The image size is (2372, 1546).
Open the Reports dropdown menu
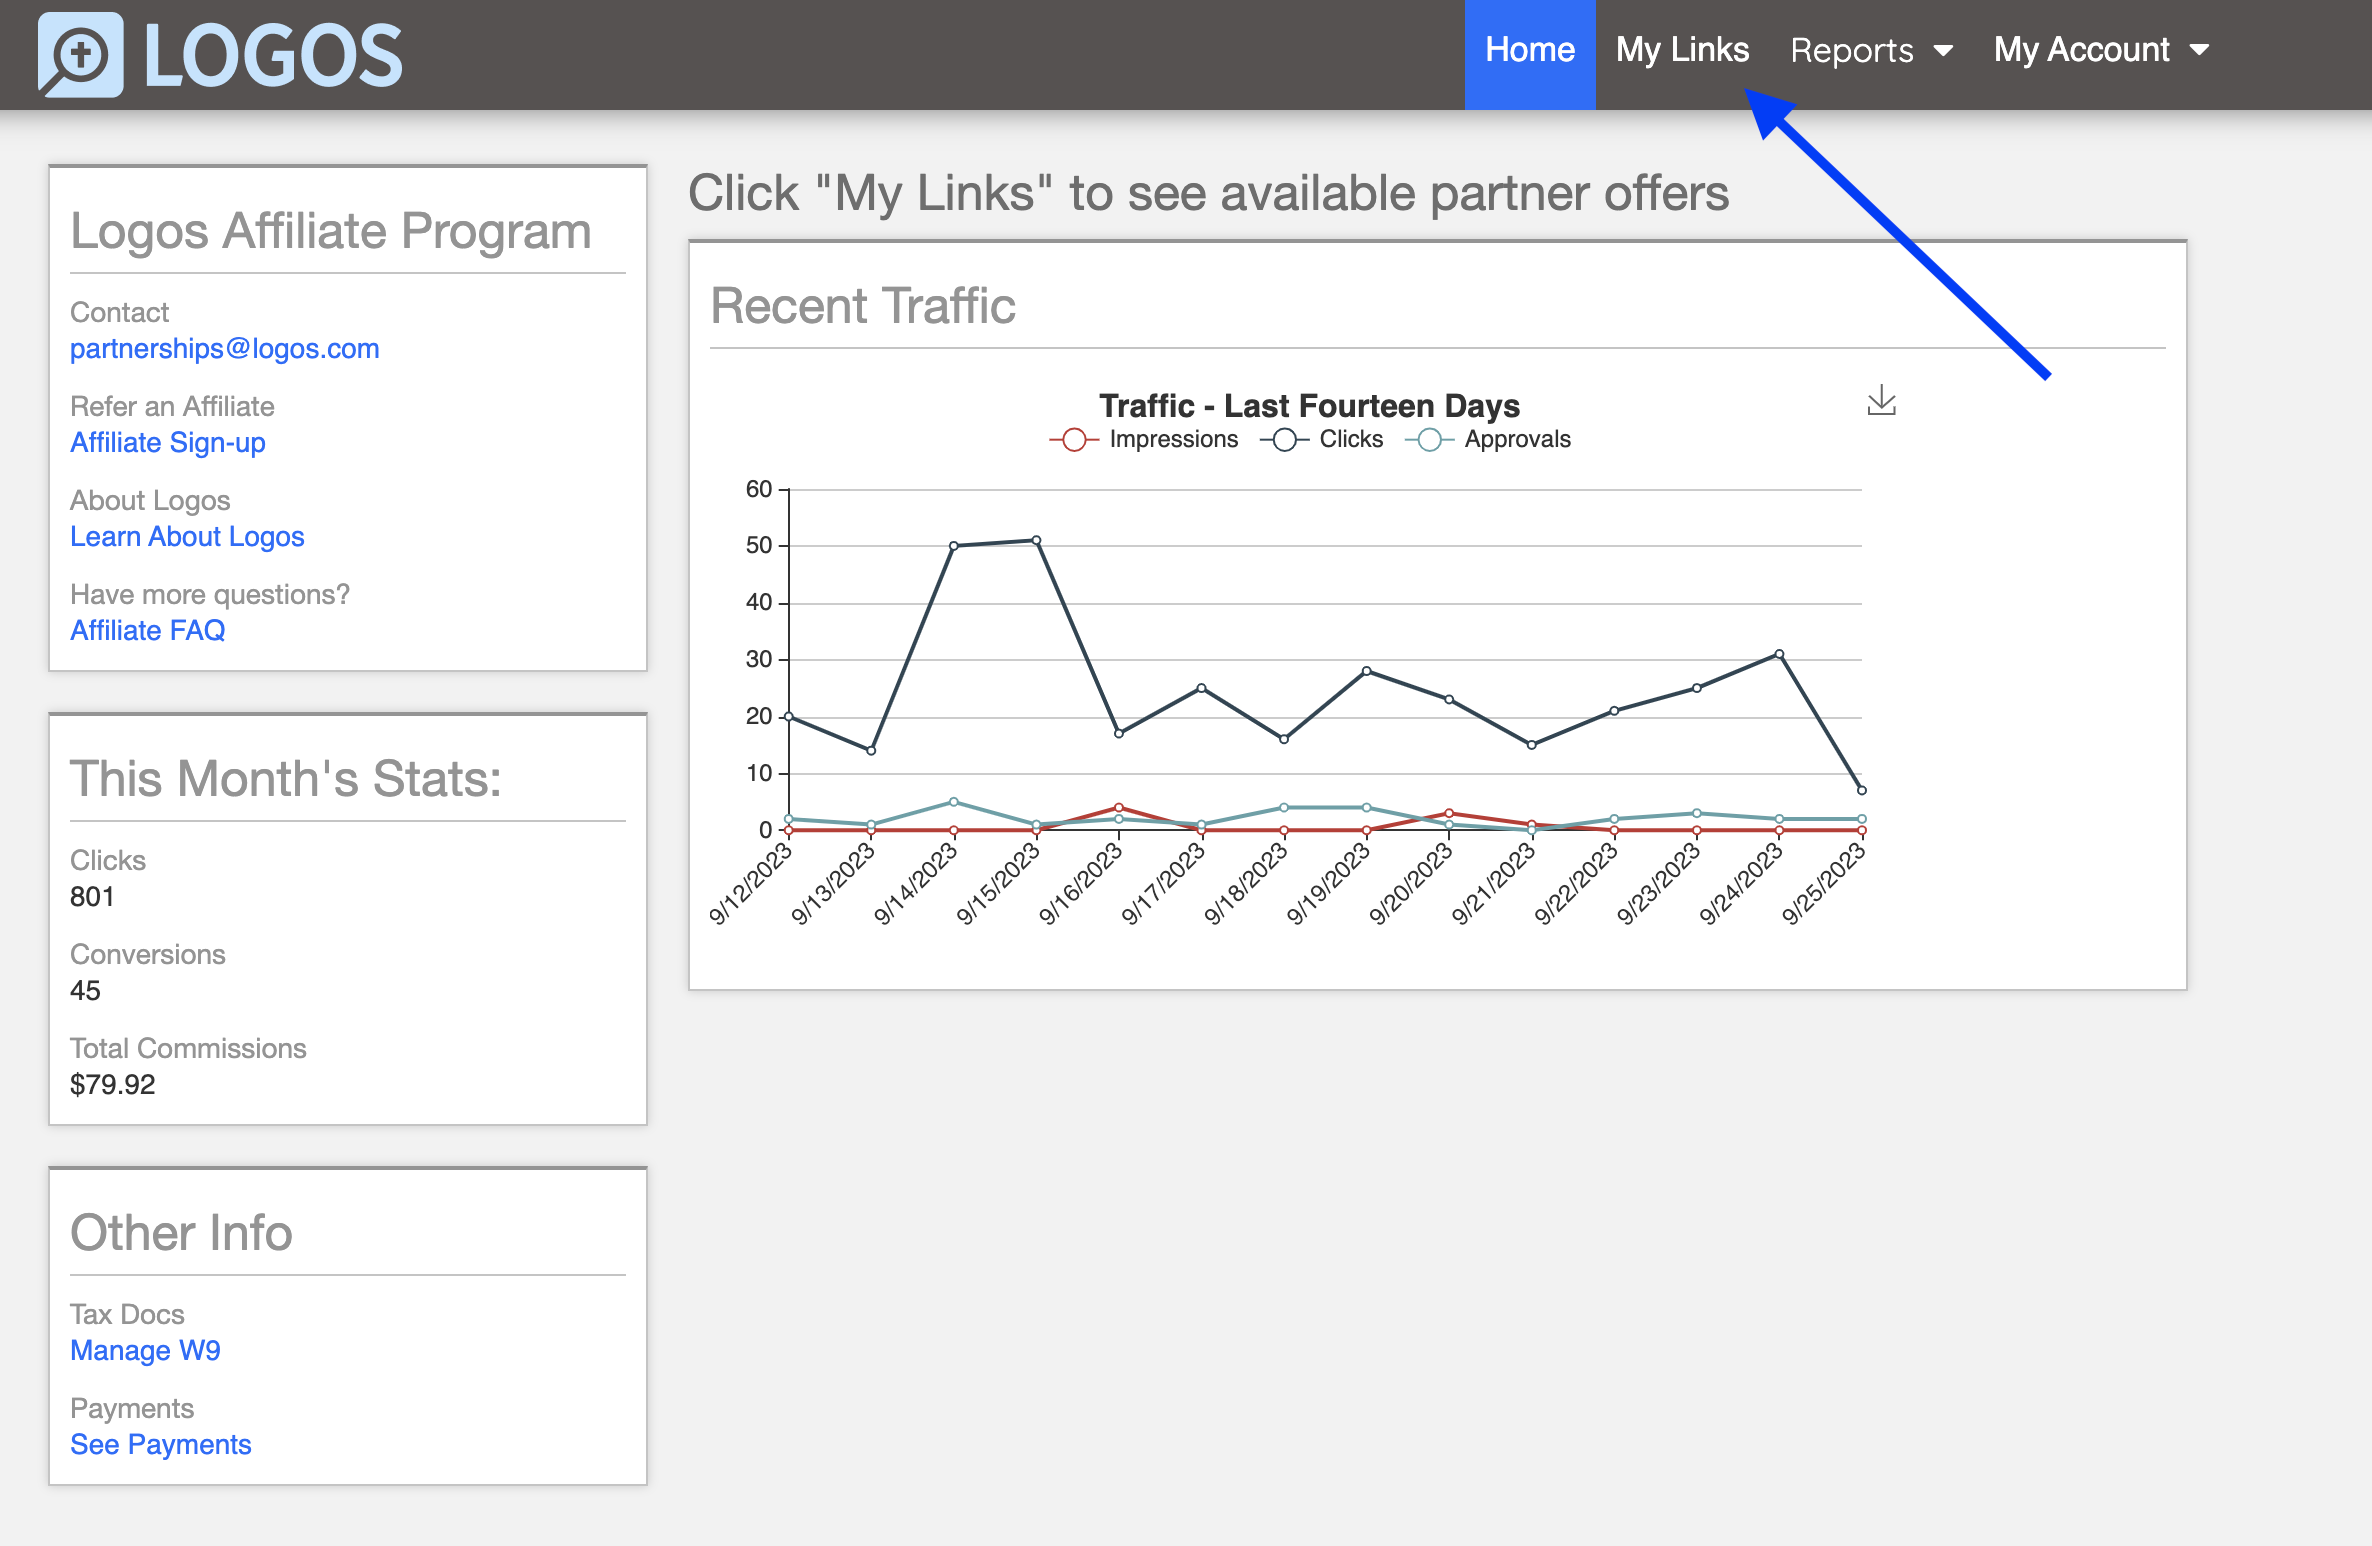click(1852, 50)
